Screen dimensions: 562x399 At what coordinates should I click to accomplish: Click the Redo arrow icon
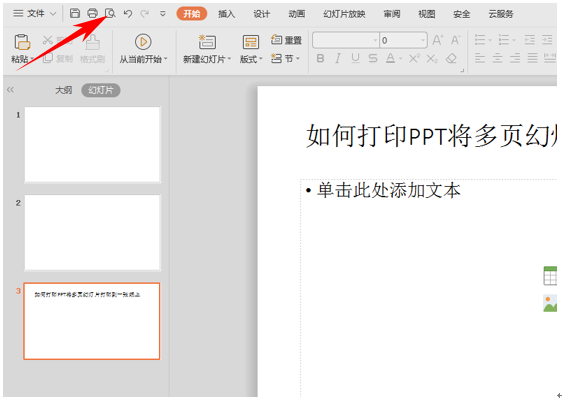point(145,14)
